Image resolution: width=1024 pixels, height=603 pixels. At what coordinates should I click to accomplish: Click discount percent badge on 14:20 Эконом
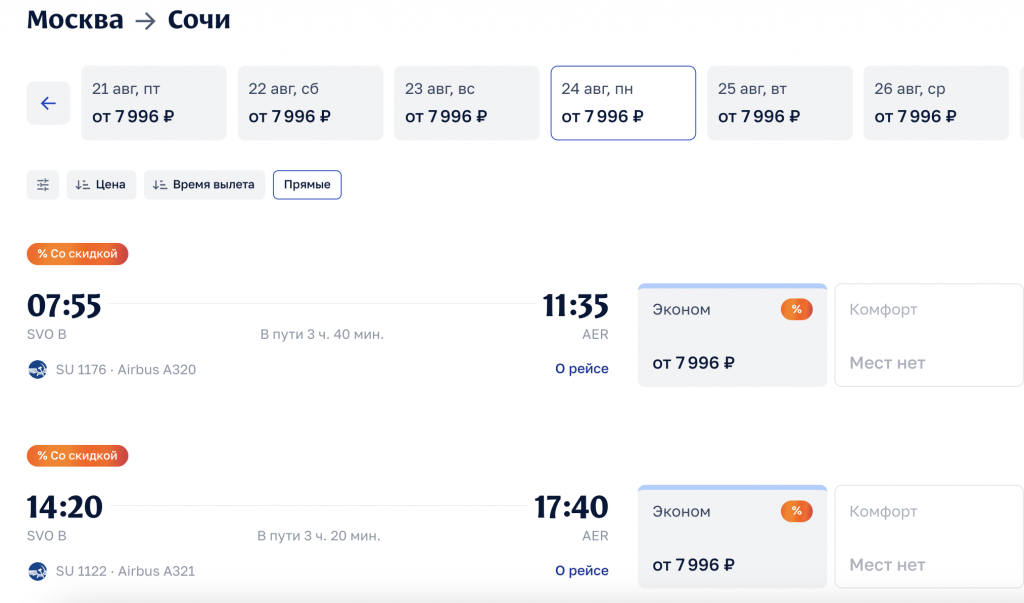pos(796,512)
